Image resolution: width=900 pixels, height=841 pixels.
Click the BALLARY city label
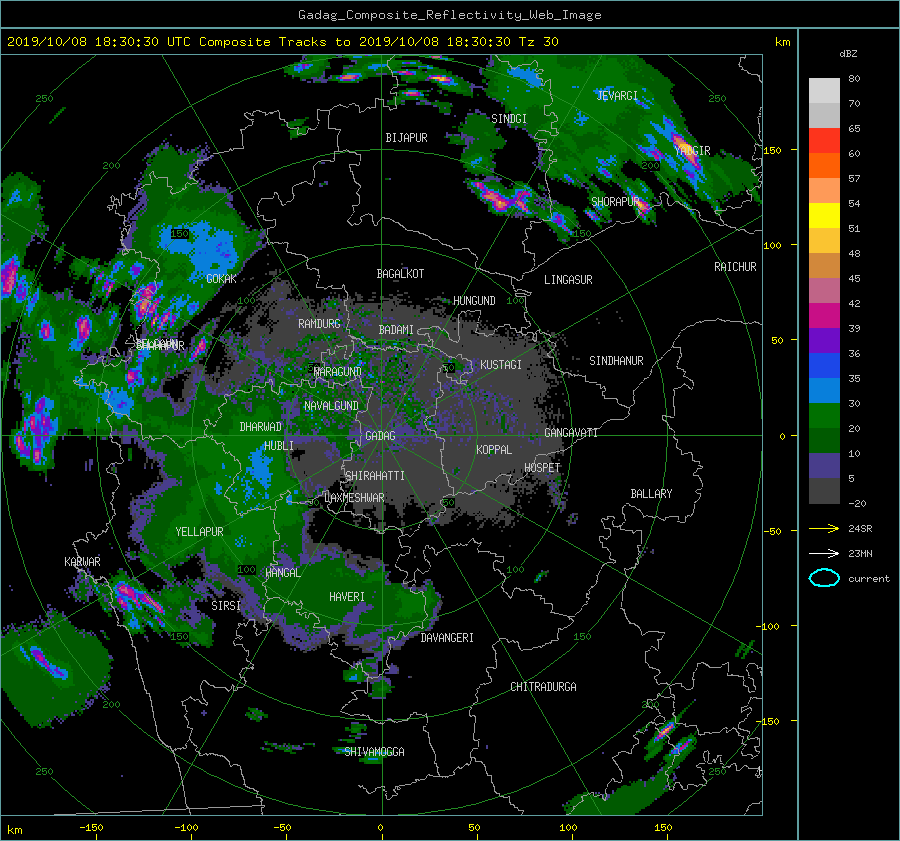pos(651,494)
